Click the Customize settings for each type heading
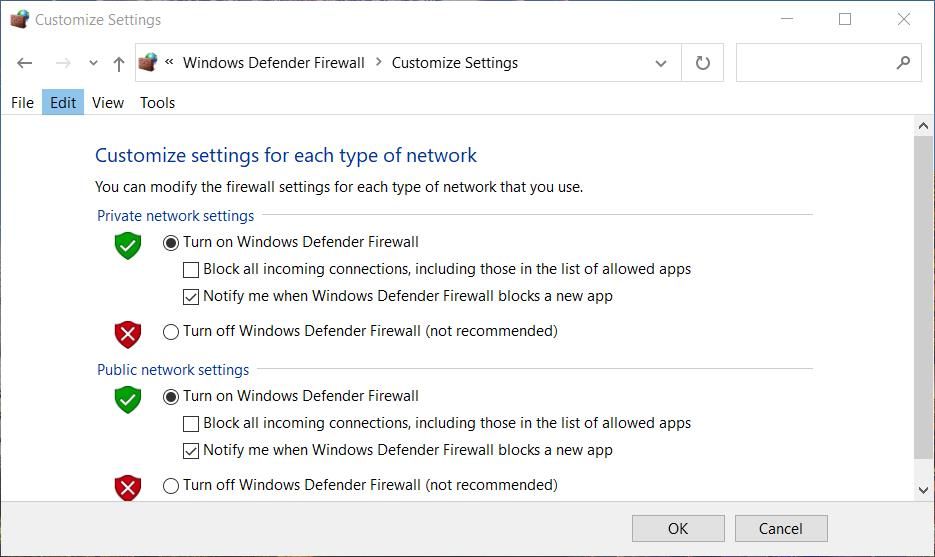Image resolution: width=935 pixels, height=557 pixels. tap(286, 155)
